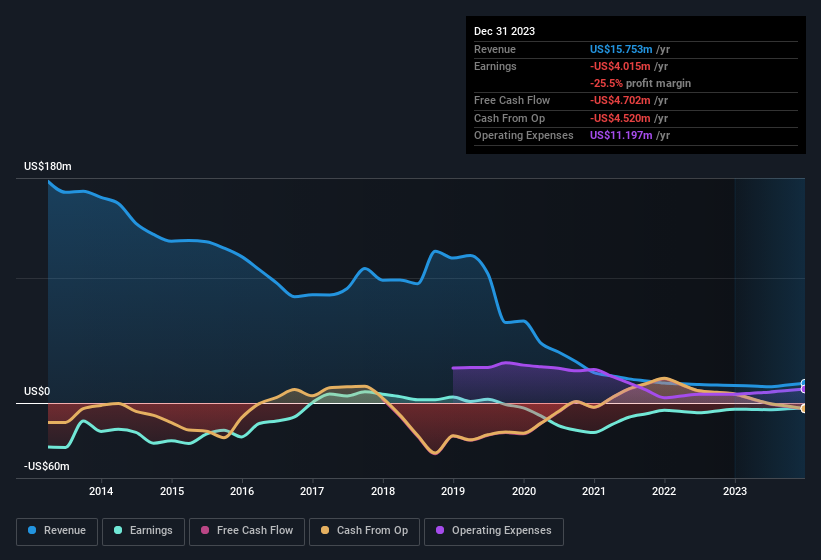821x560 pixels.
Task: Click the Free Cash Flow tooltip label
Action: click(512, 100)
